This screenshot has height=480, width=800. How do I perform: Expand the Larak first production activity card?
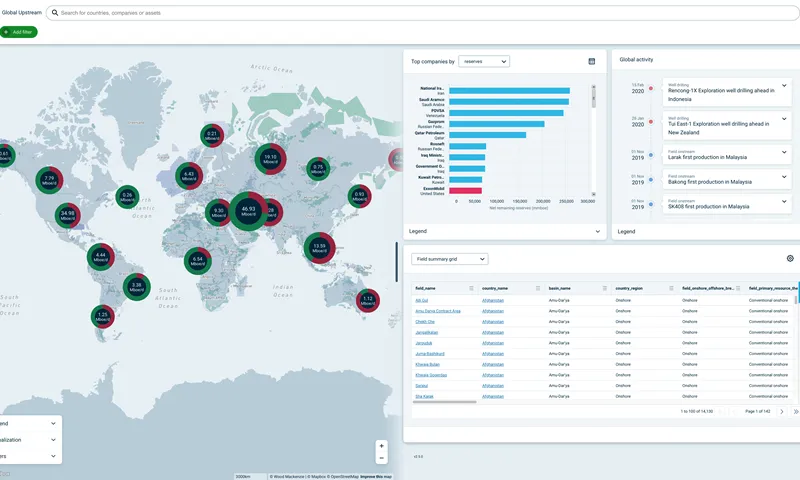point(784,154)
